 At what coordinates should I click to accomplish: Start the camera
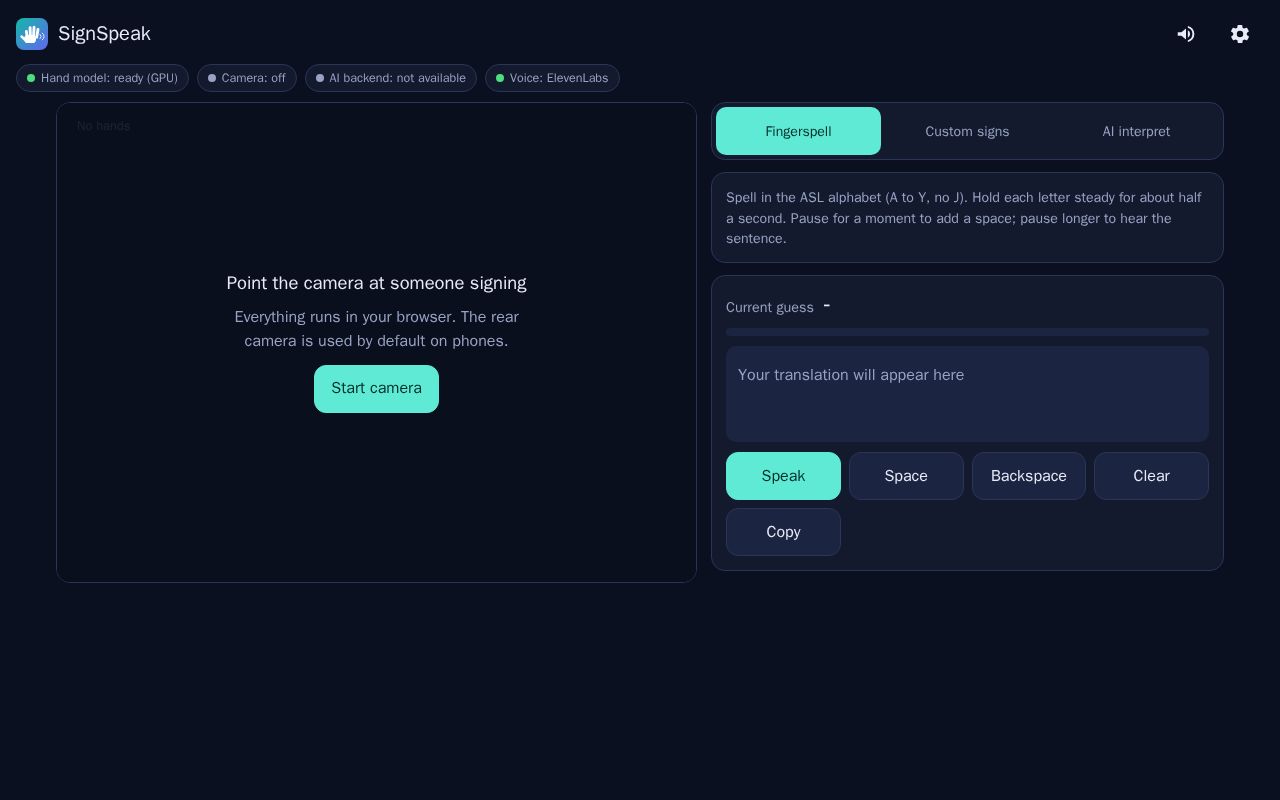(x=376, y=389)
